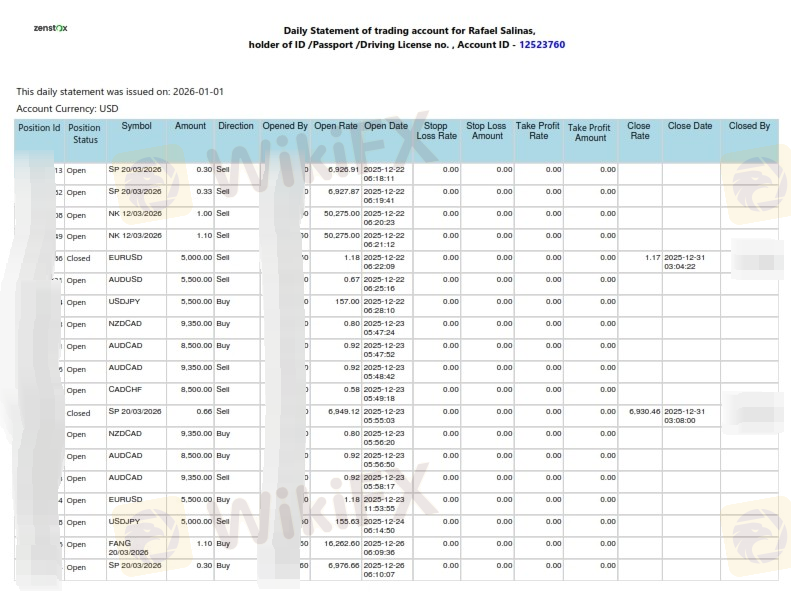Click the close rate 6,930.46 cell
Viewport: 791px width, 612px height.
[x=640, y=416]
